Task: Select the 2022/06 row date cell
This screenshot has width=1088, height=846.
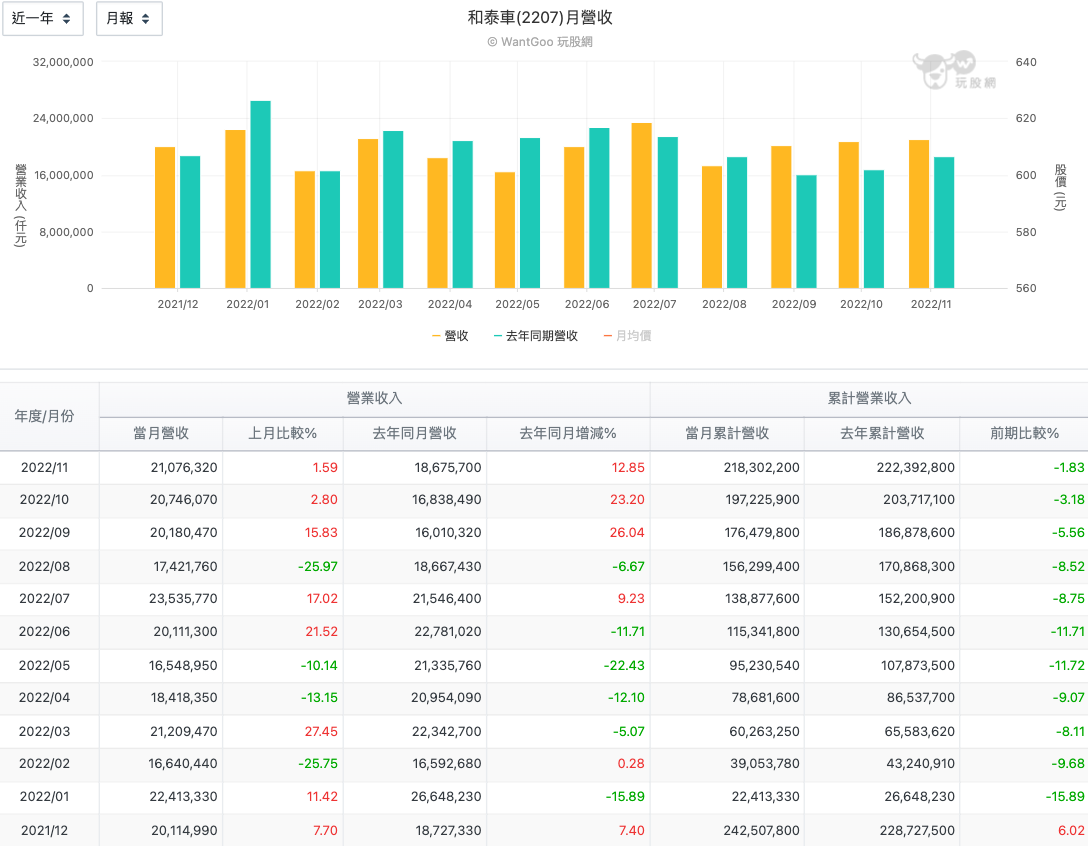Action: [x=44, y=632]
